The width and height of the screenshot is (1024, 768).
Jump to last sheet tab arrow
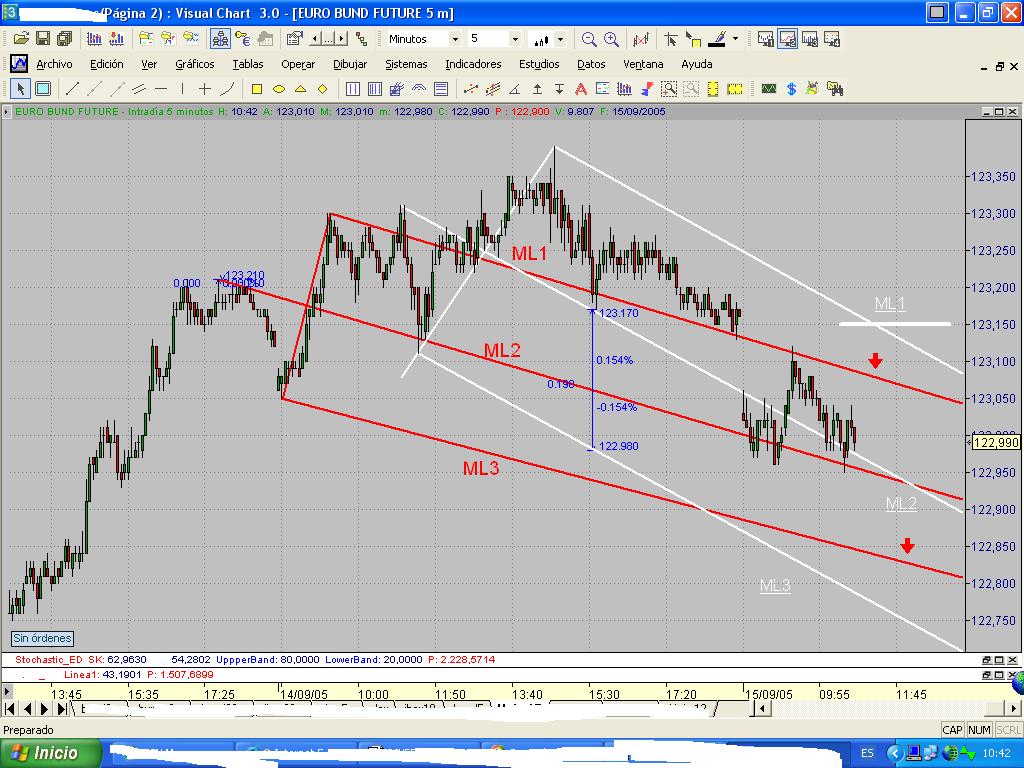(62, 709)
